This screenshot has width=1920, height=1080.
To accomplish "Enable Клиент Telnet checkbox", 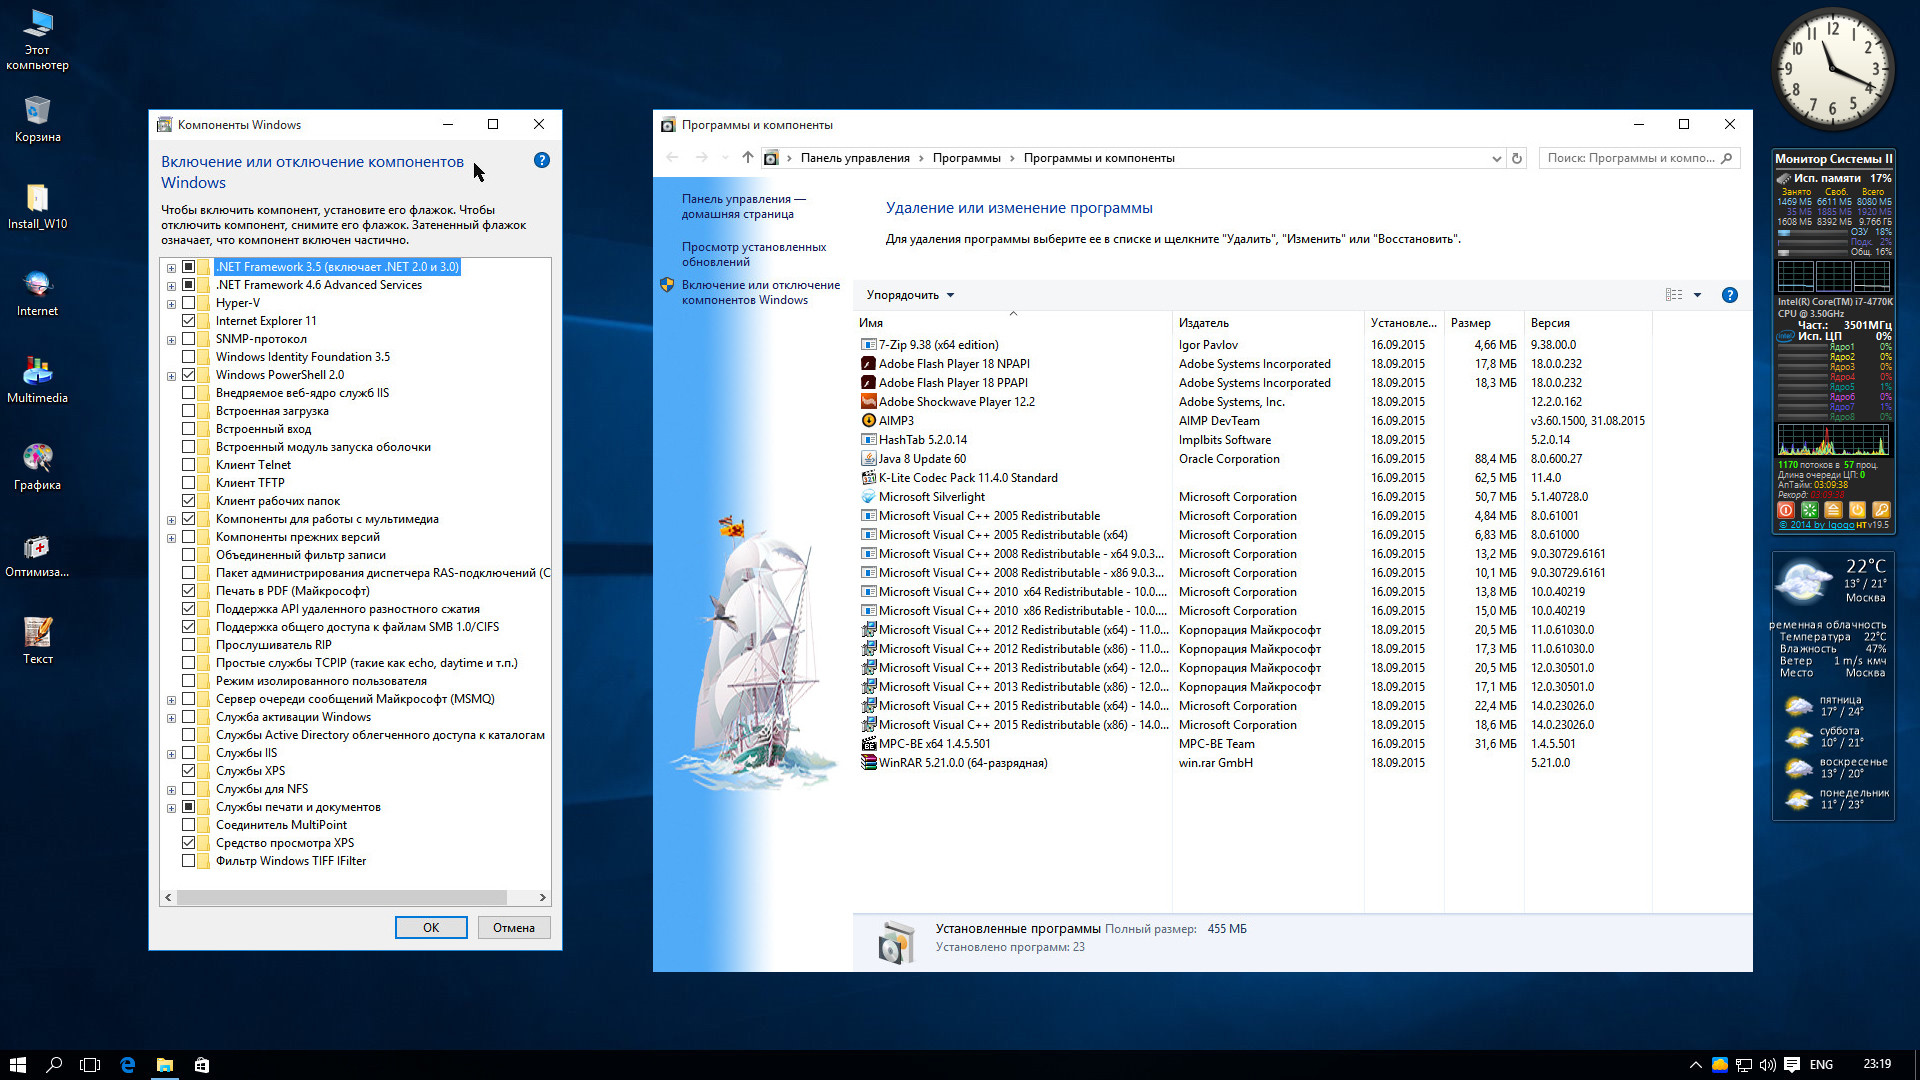I will pos(188,465).
